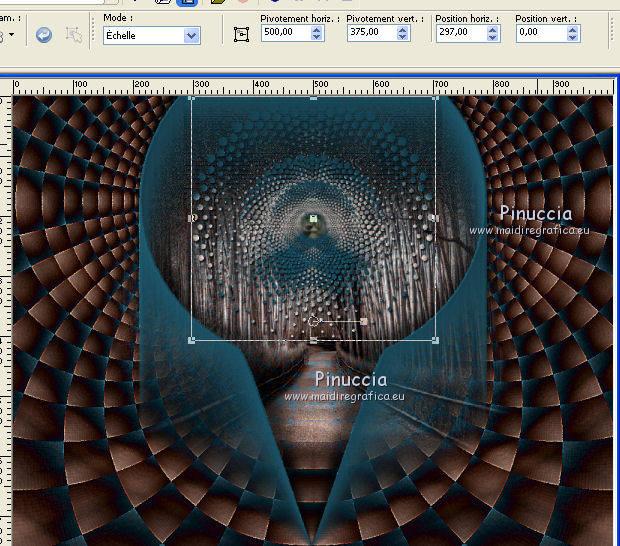
Task: Decrease Position vert. with down spinner arrow
Action: pyautogui.click(x=573, y=38)
